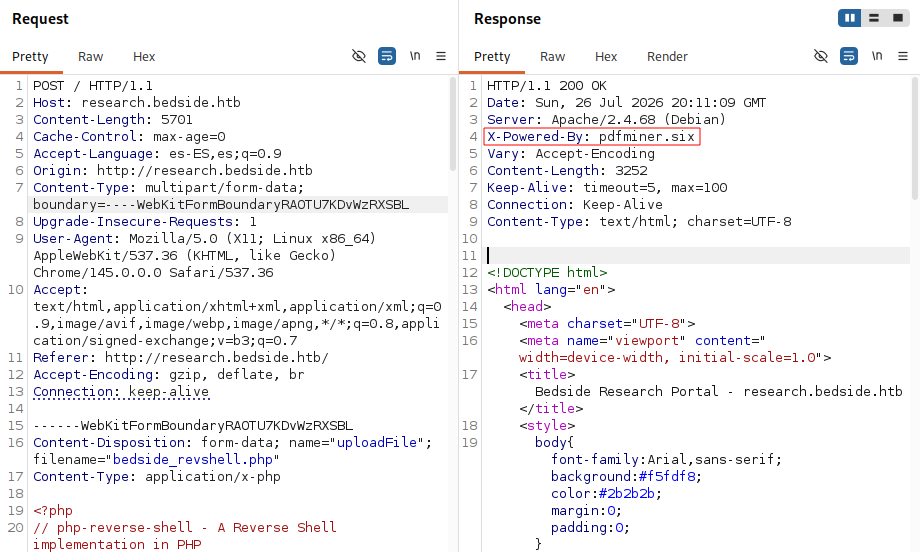Toggle word wrap button in Response panel
Screen dimensions: 920x552
(x=848, y=56)
